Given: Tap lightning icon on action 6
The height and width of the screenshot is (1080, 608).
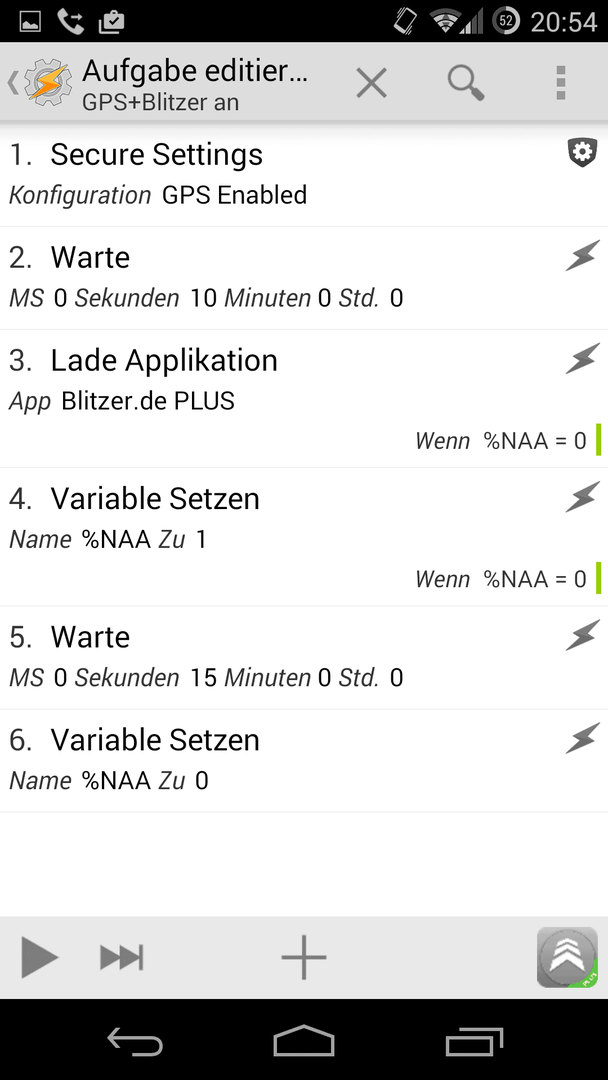Looking at the screenshot, I should 583,738.
